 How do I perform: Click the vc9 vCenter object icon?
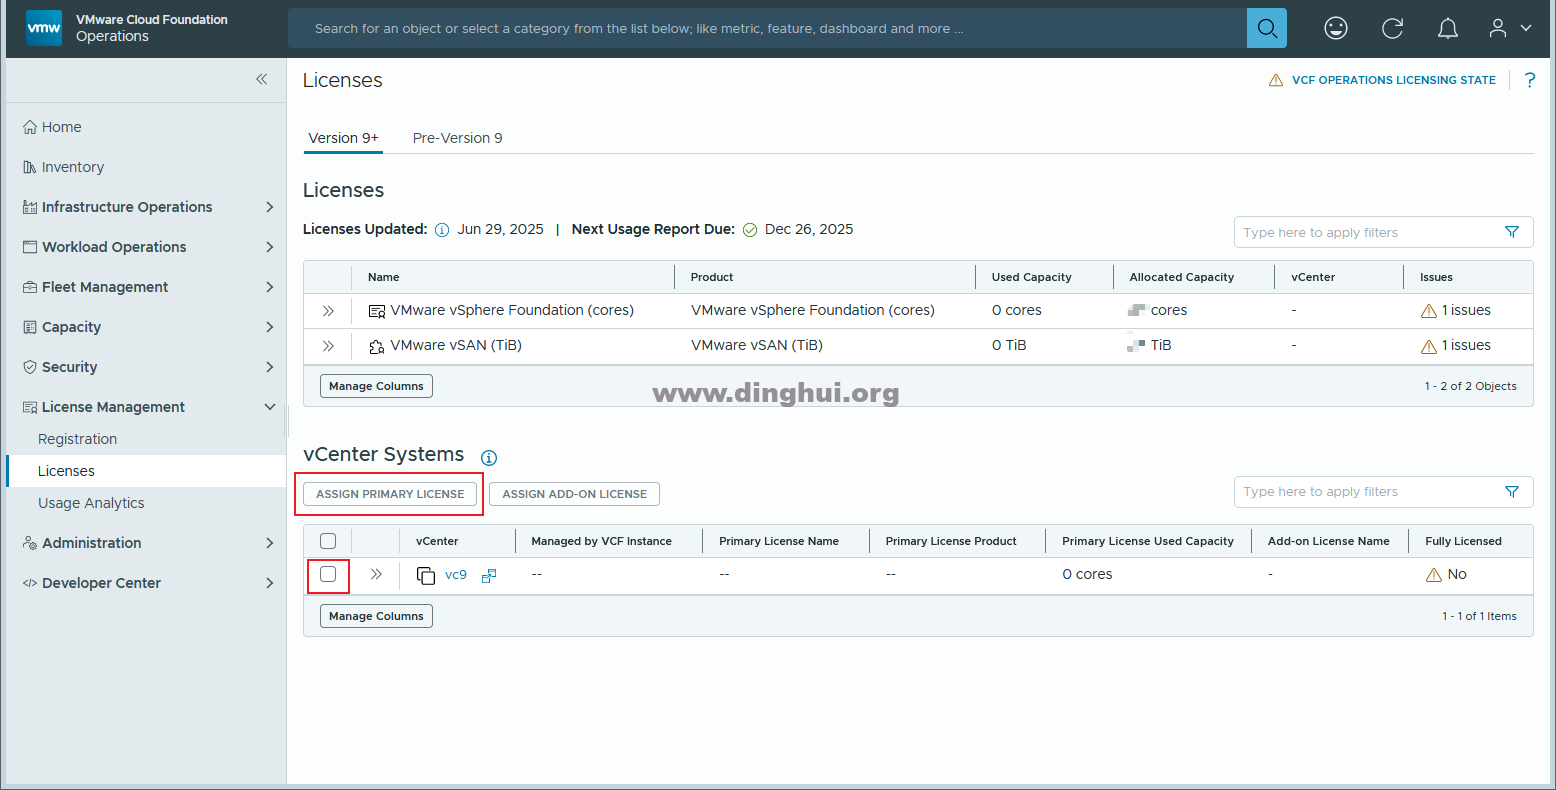pyautogui.click(x=426, y=575)
